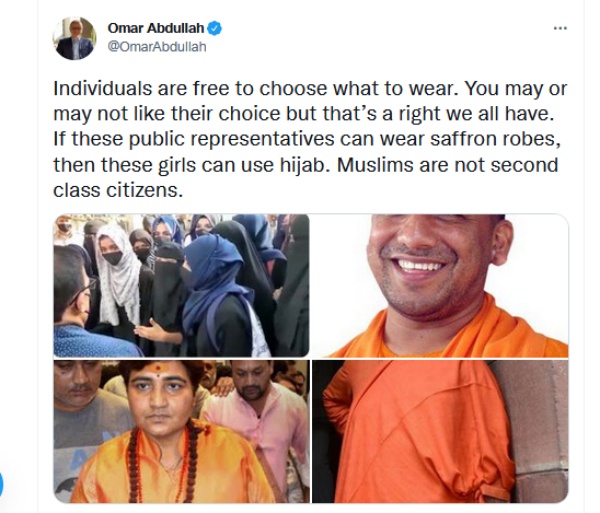Click the phrase "second class citizens"
This screenshot has height=513, width=600.
(x=306, y=178)
